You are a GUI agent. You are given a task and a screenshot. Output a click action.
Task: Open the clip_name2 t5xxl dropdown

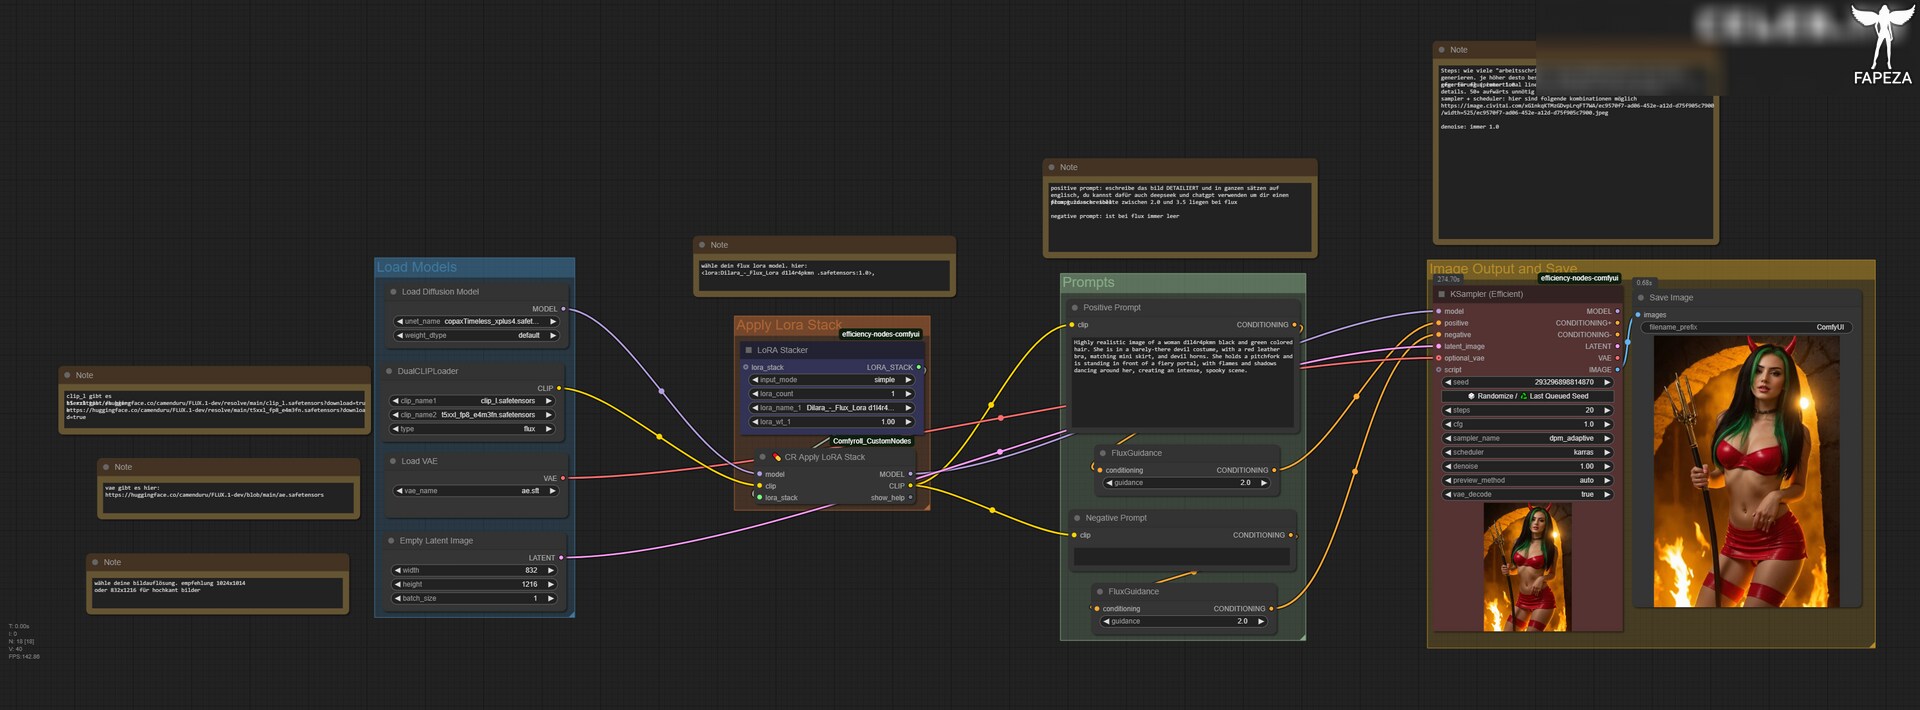point(472,415)
